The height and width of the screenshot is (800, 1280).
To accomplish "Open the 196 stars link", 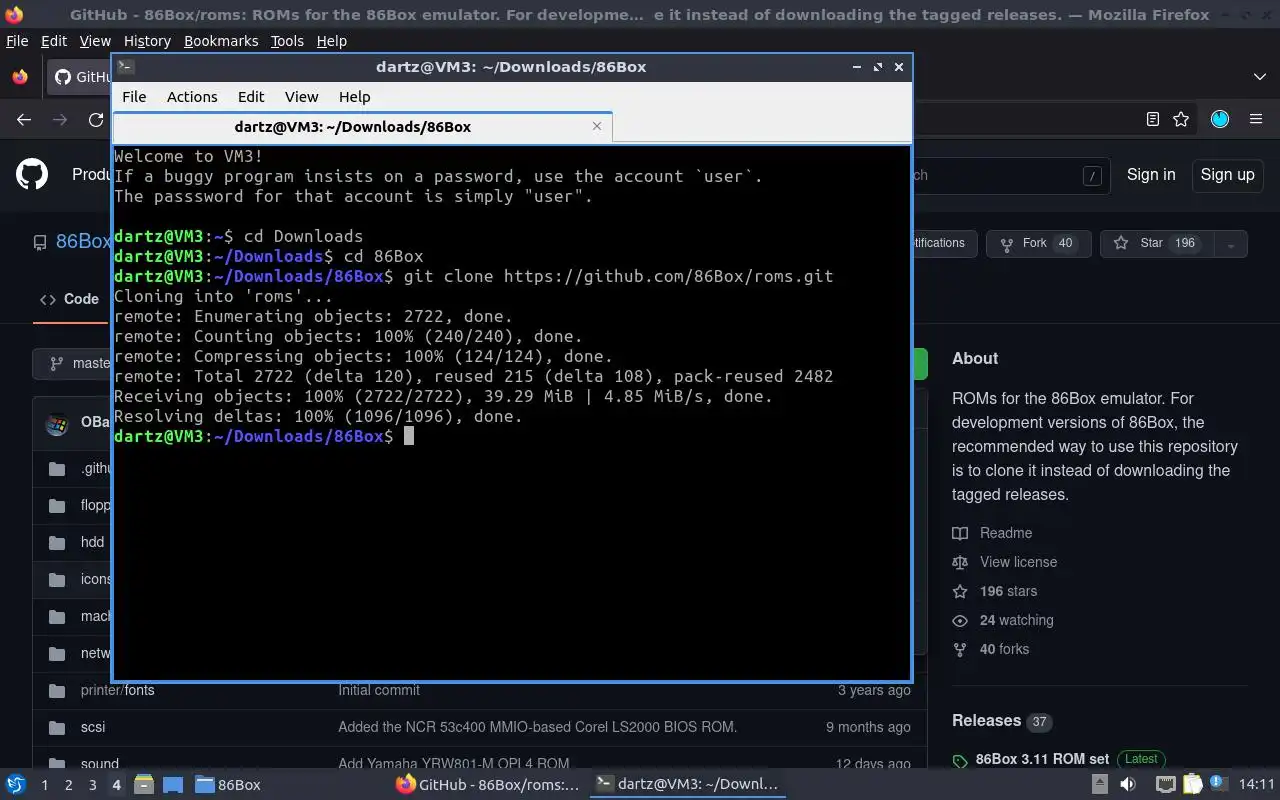I will 1008,591.
